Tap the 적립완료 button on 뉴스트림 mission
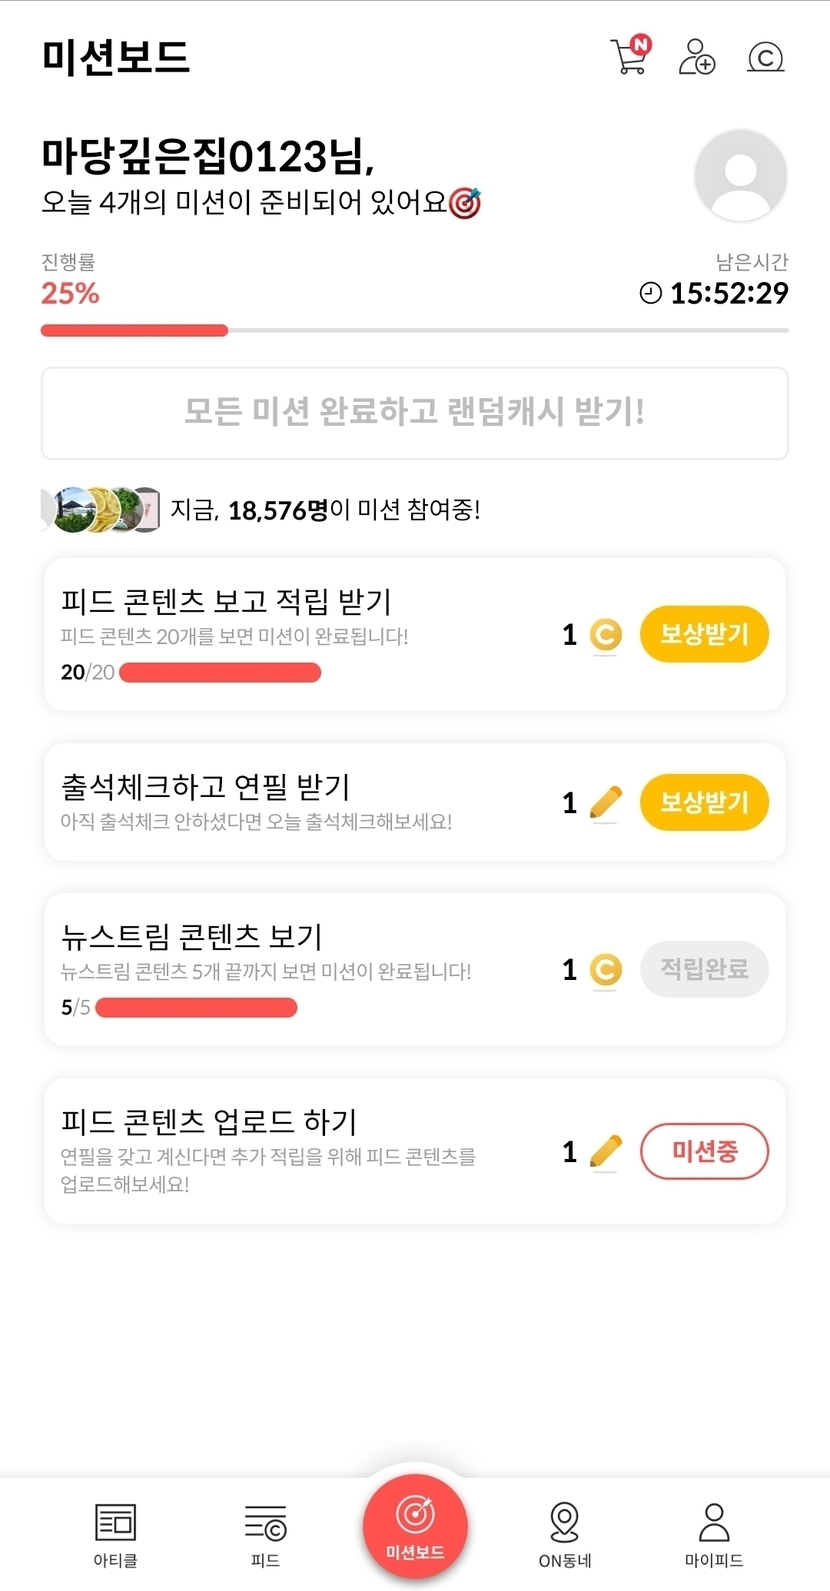This screenshot has width=830, height=1591. (x=704, y=969)
